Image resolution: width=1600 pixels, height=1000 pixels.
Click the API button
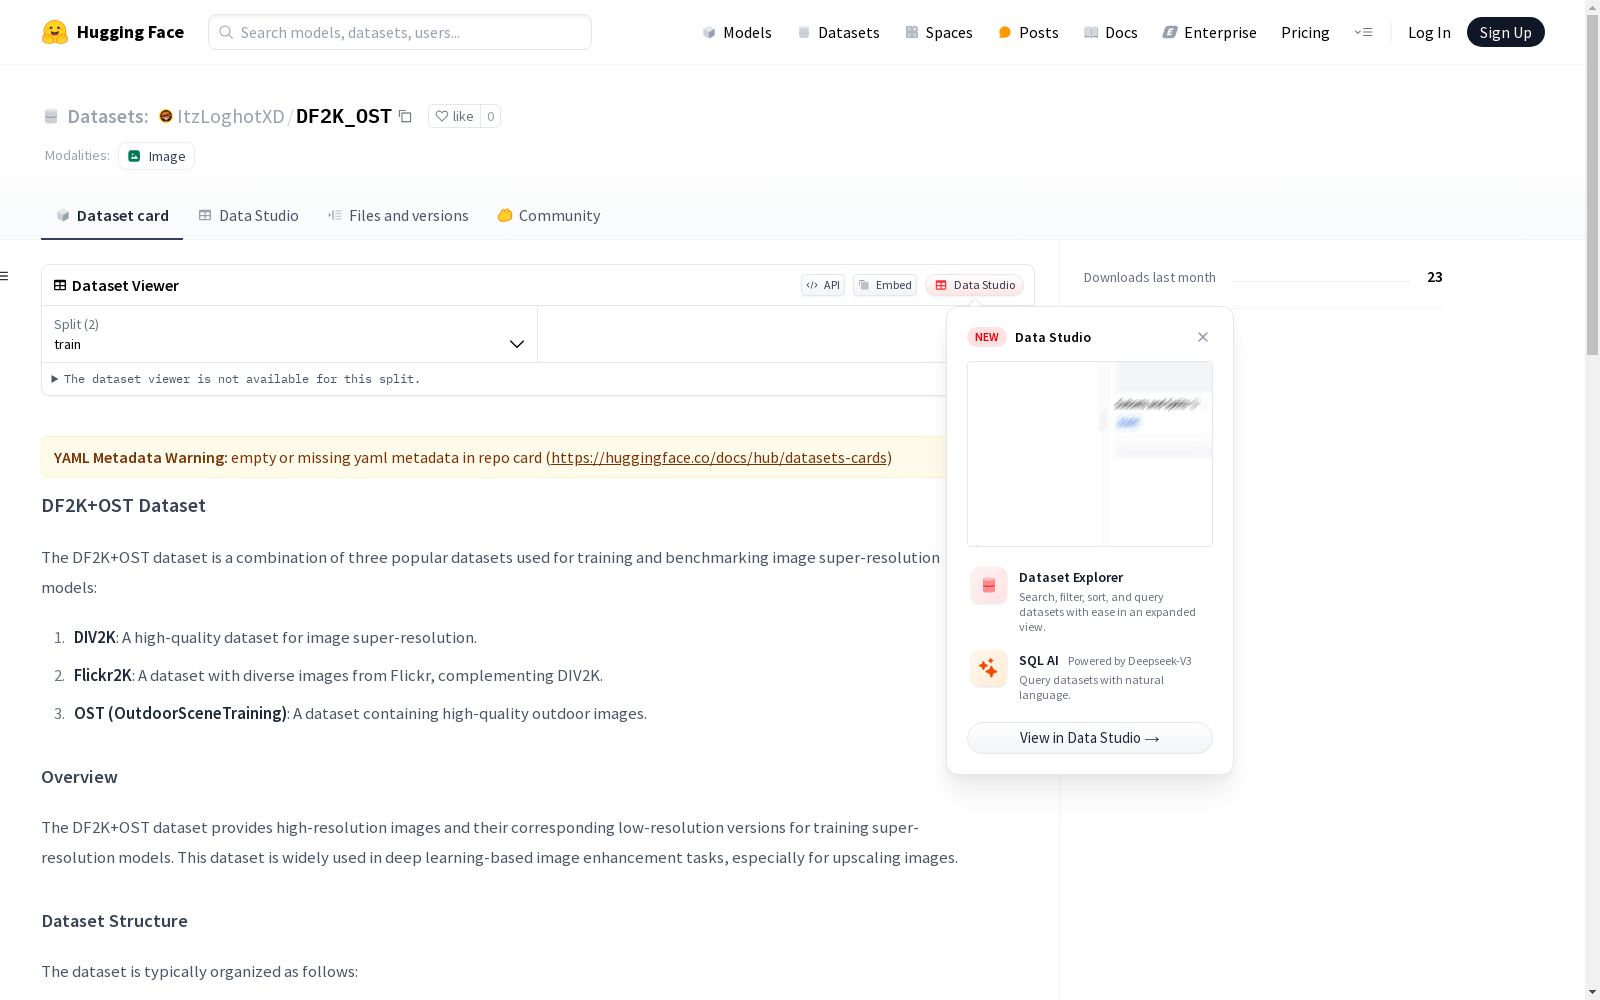coord(823,285)
